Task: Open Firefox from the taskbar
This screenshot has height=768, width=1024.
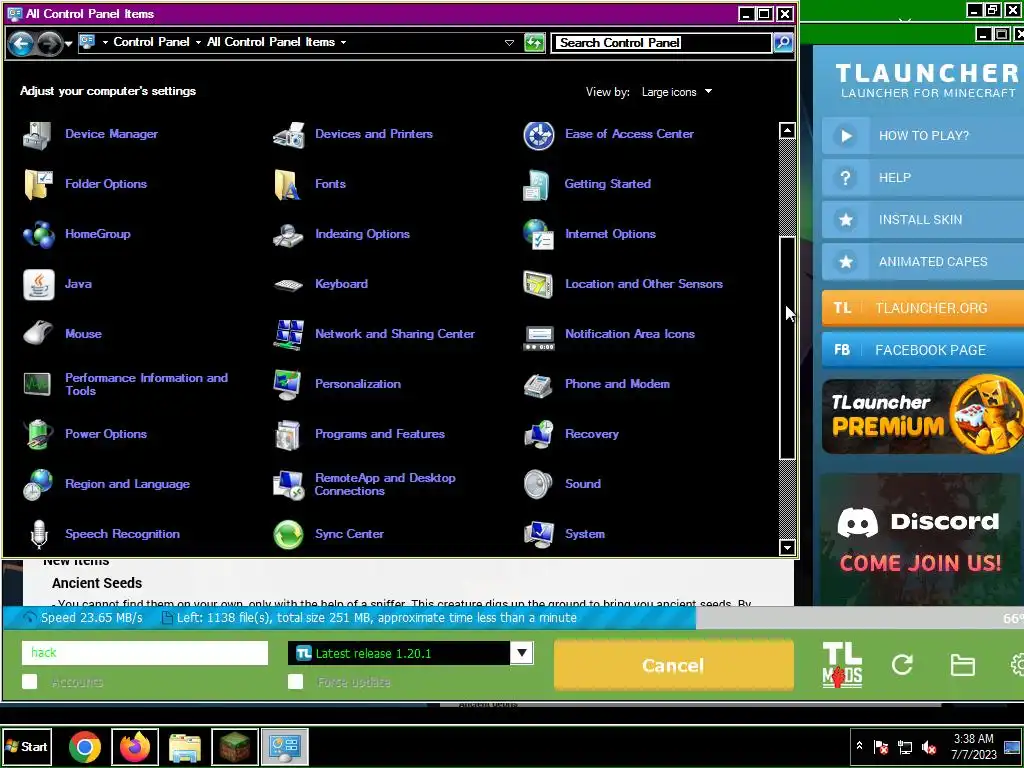Action: coord(135,746)
